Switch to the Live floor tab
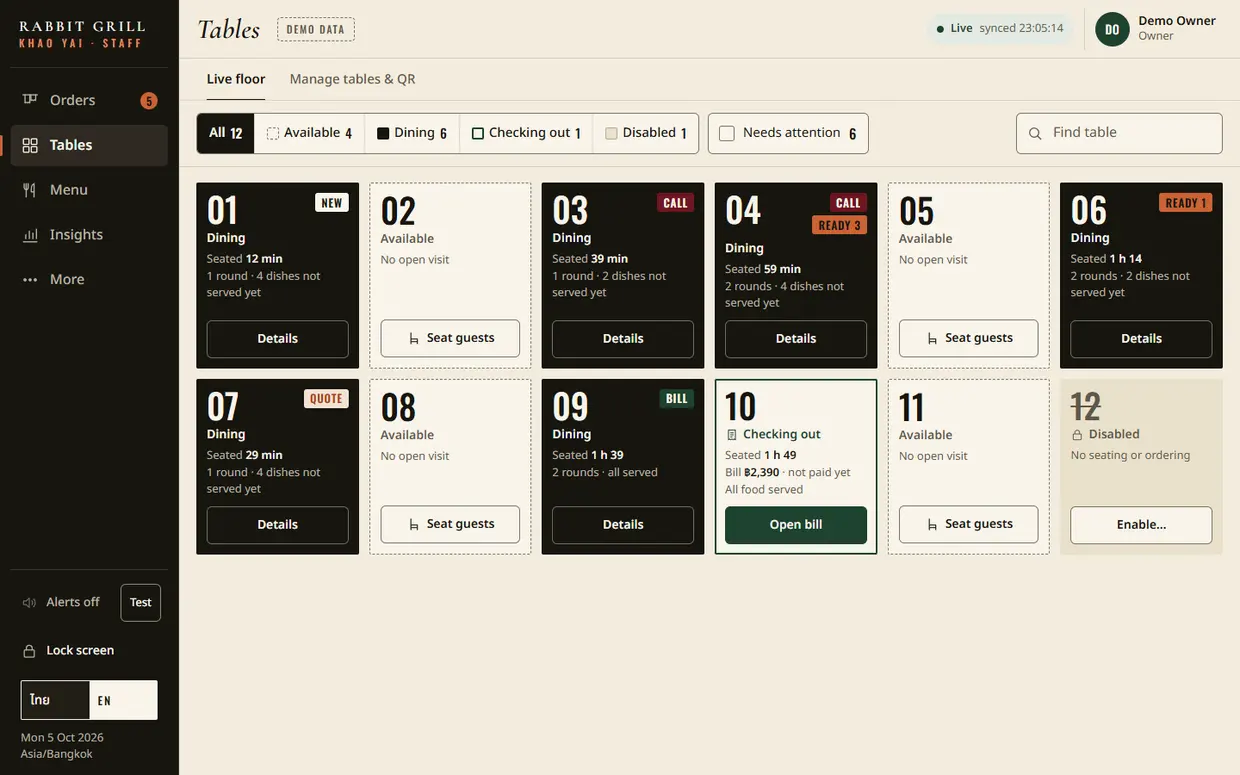The height and width of the screenshot is (775, 1240). [236, 79]
